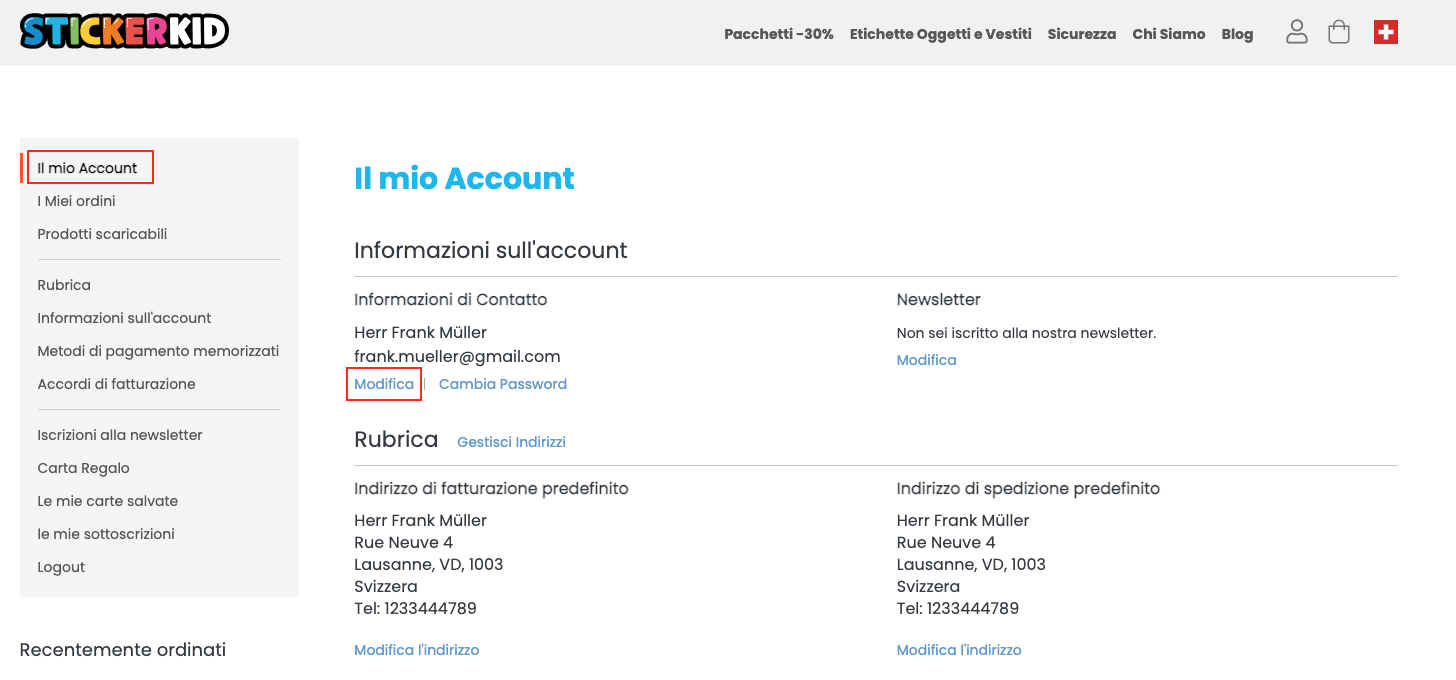Visit the Blog link in header
This screenshot has height=680, width=1456.
click(1237, 34)
